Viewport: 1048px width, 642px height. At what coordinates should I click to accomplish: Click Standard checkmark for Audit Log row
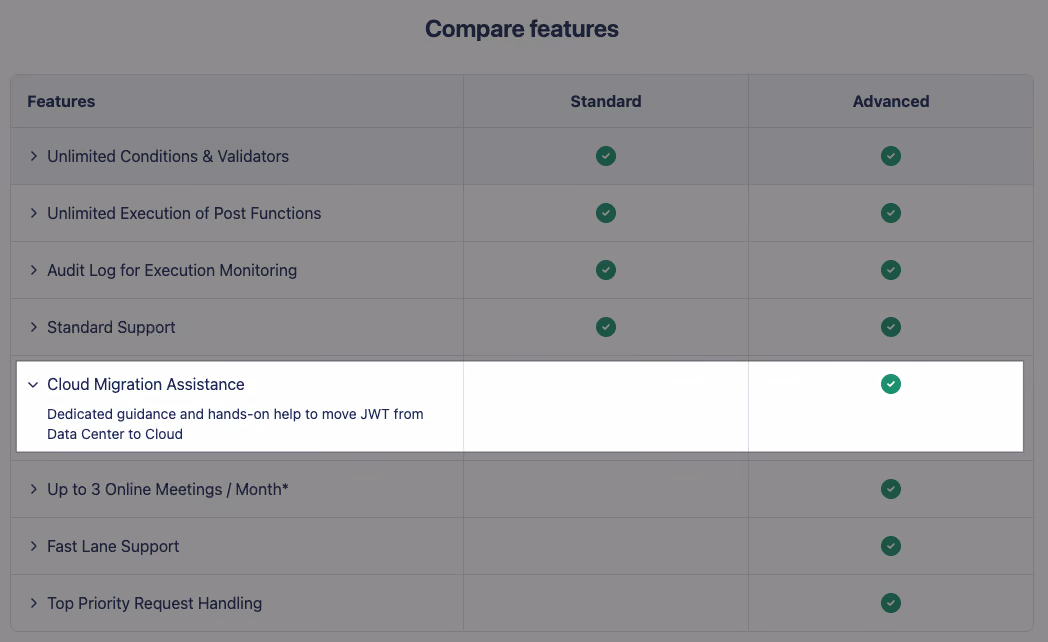click(x=606, y=270)
